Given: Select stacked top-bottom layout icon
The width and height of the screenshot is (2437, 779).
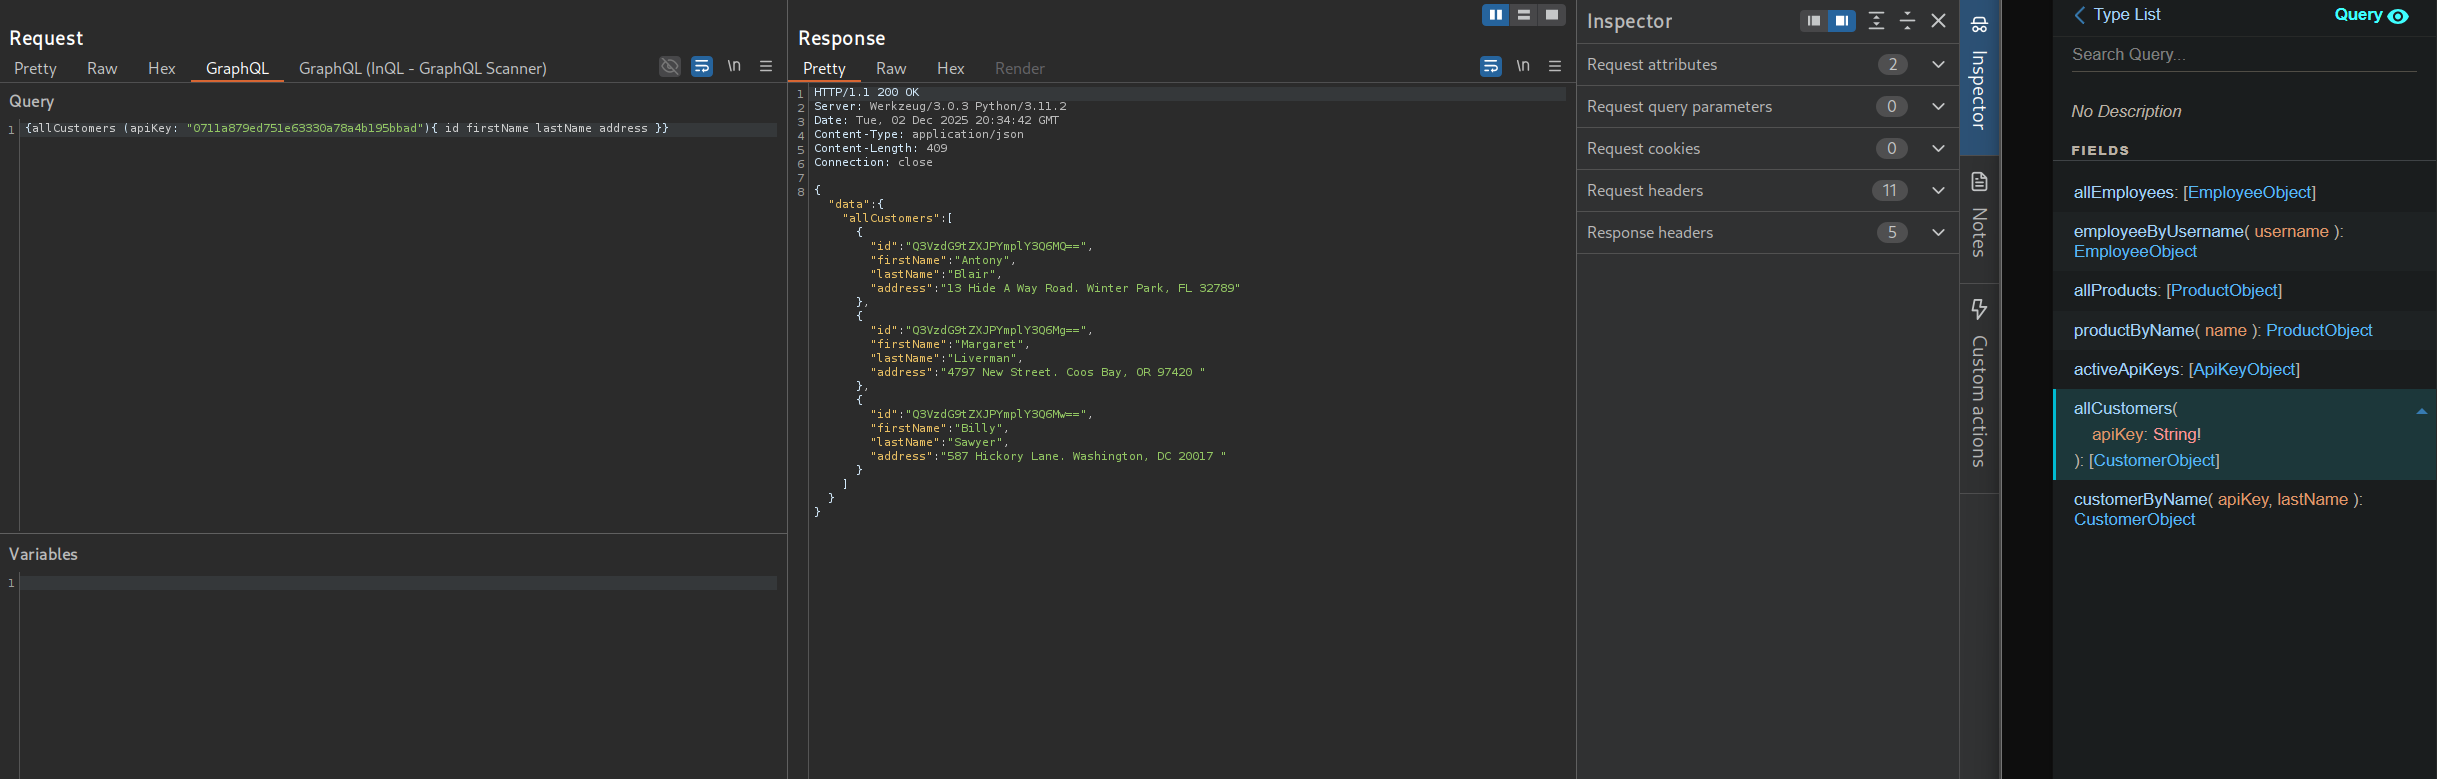Looking at the screenshot, I should (x=1524, y=15).
